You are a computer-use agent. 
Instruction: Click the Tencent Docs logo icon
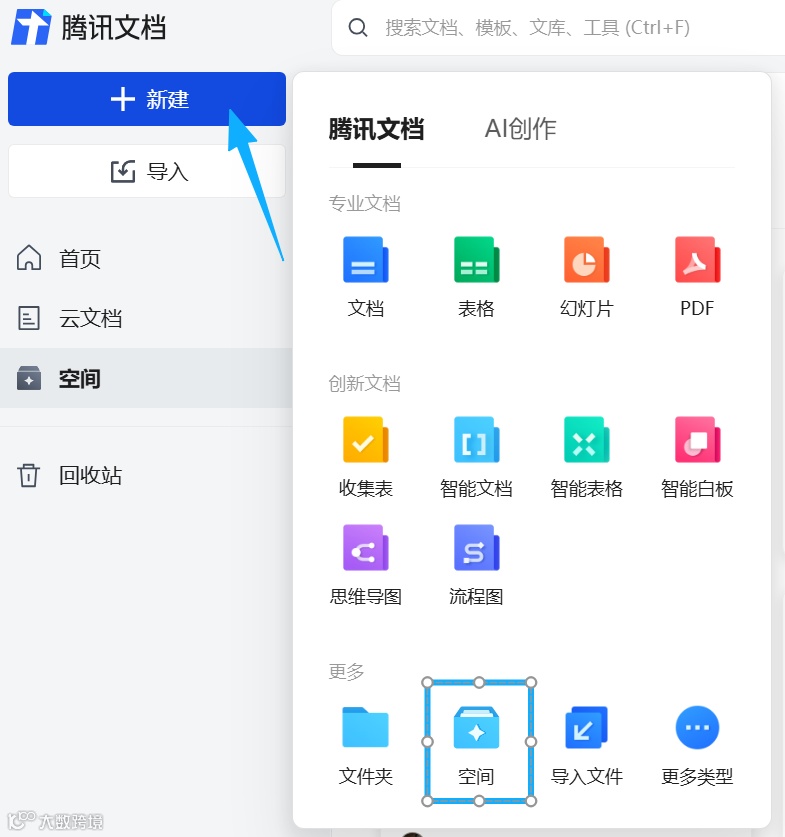[31, 27]
